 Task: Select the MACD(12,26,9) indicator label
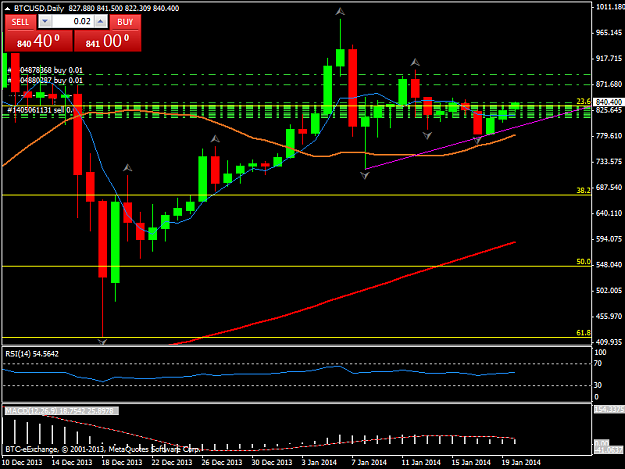[61, 411]
